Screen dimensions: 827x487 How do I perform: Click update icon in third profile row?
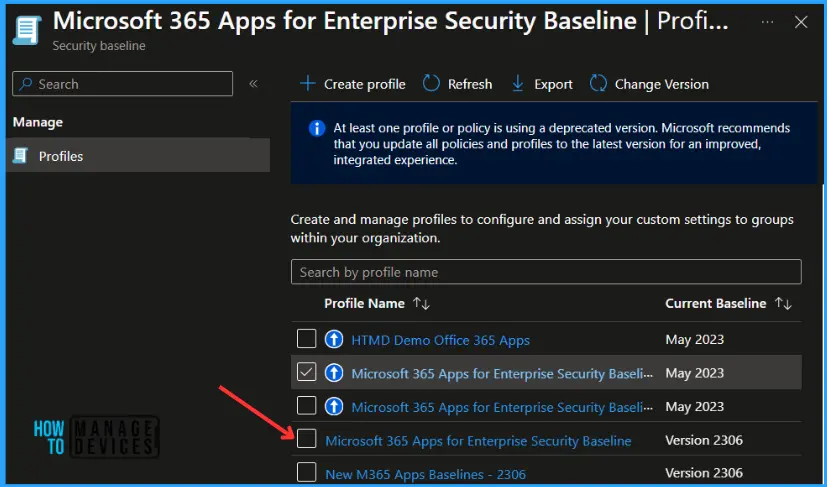(334, 406)
